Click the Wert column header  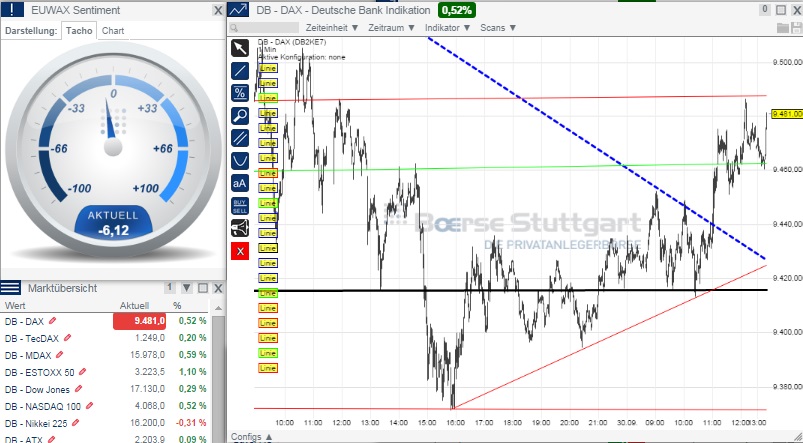click(x=15, y=306)
